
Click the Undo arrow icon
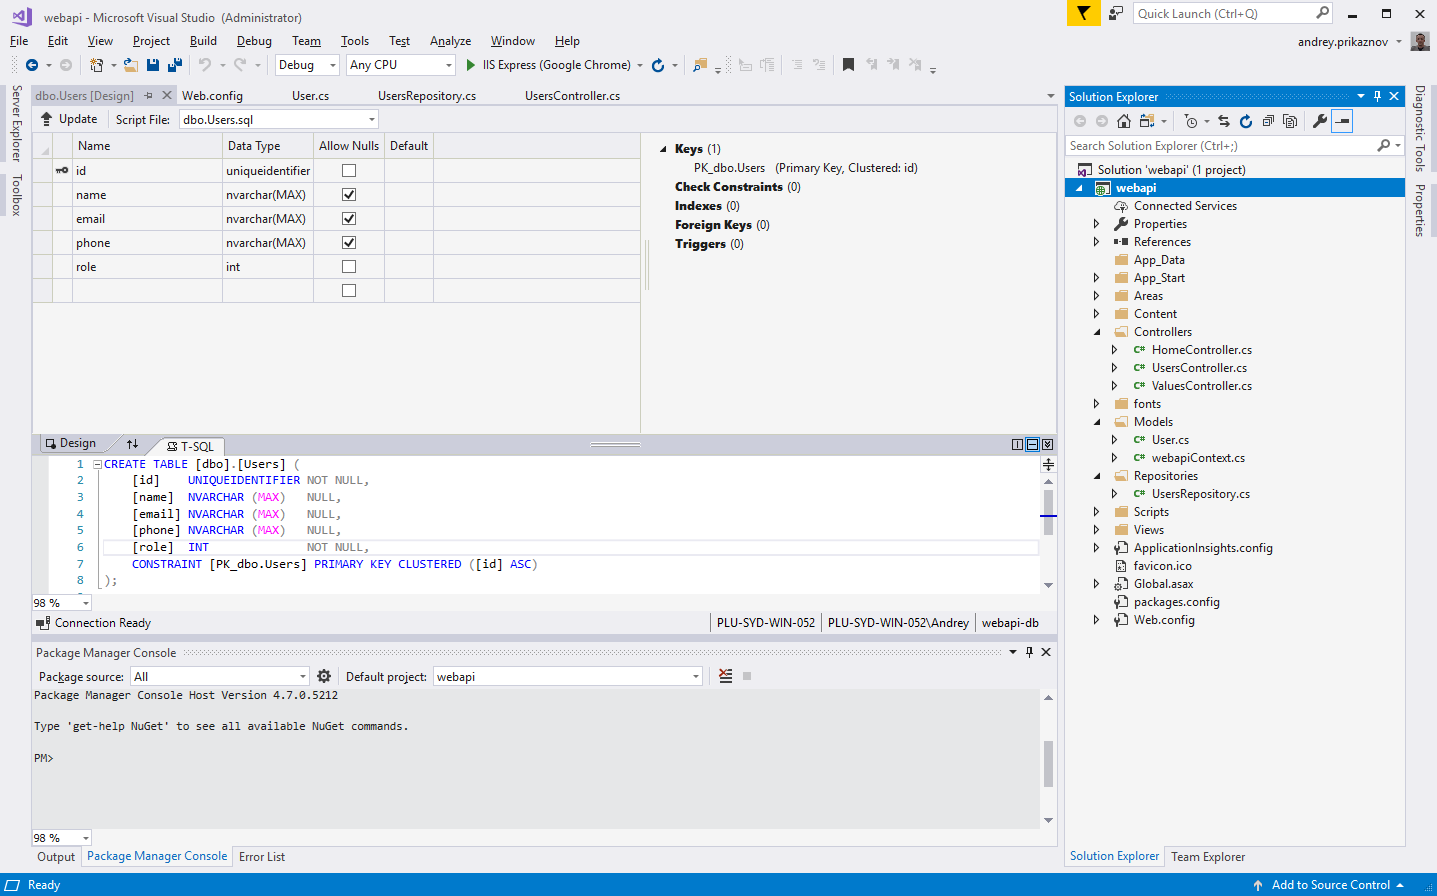[x=204, y=65]
